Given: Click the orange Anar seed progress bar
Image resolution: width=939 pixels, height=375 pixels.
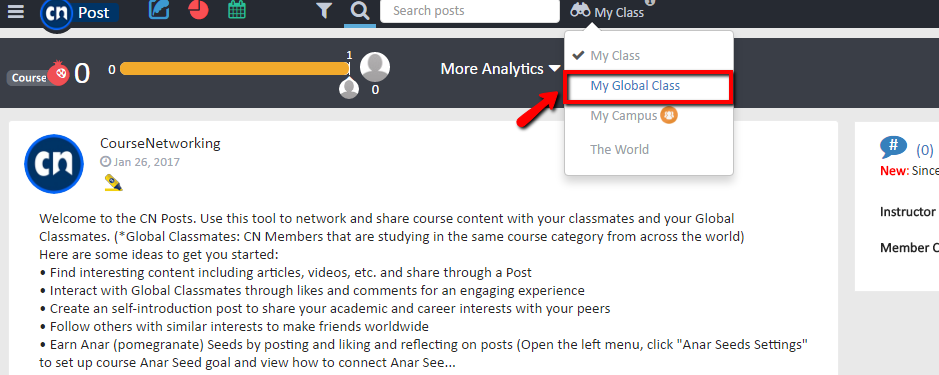Looking at the screenshot, I should pyautogui.click(x=235, y=69).
